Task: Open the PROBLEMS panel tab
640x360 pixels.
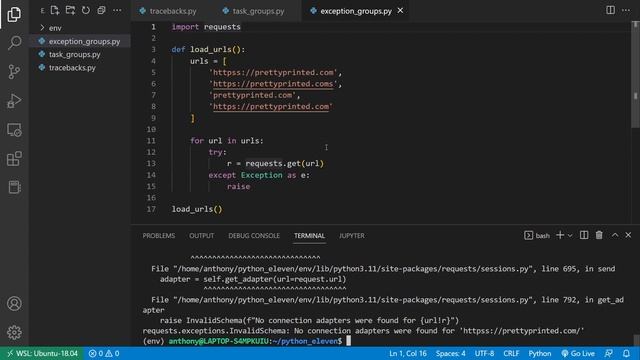Action: point(159,236)
